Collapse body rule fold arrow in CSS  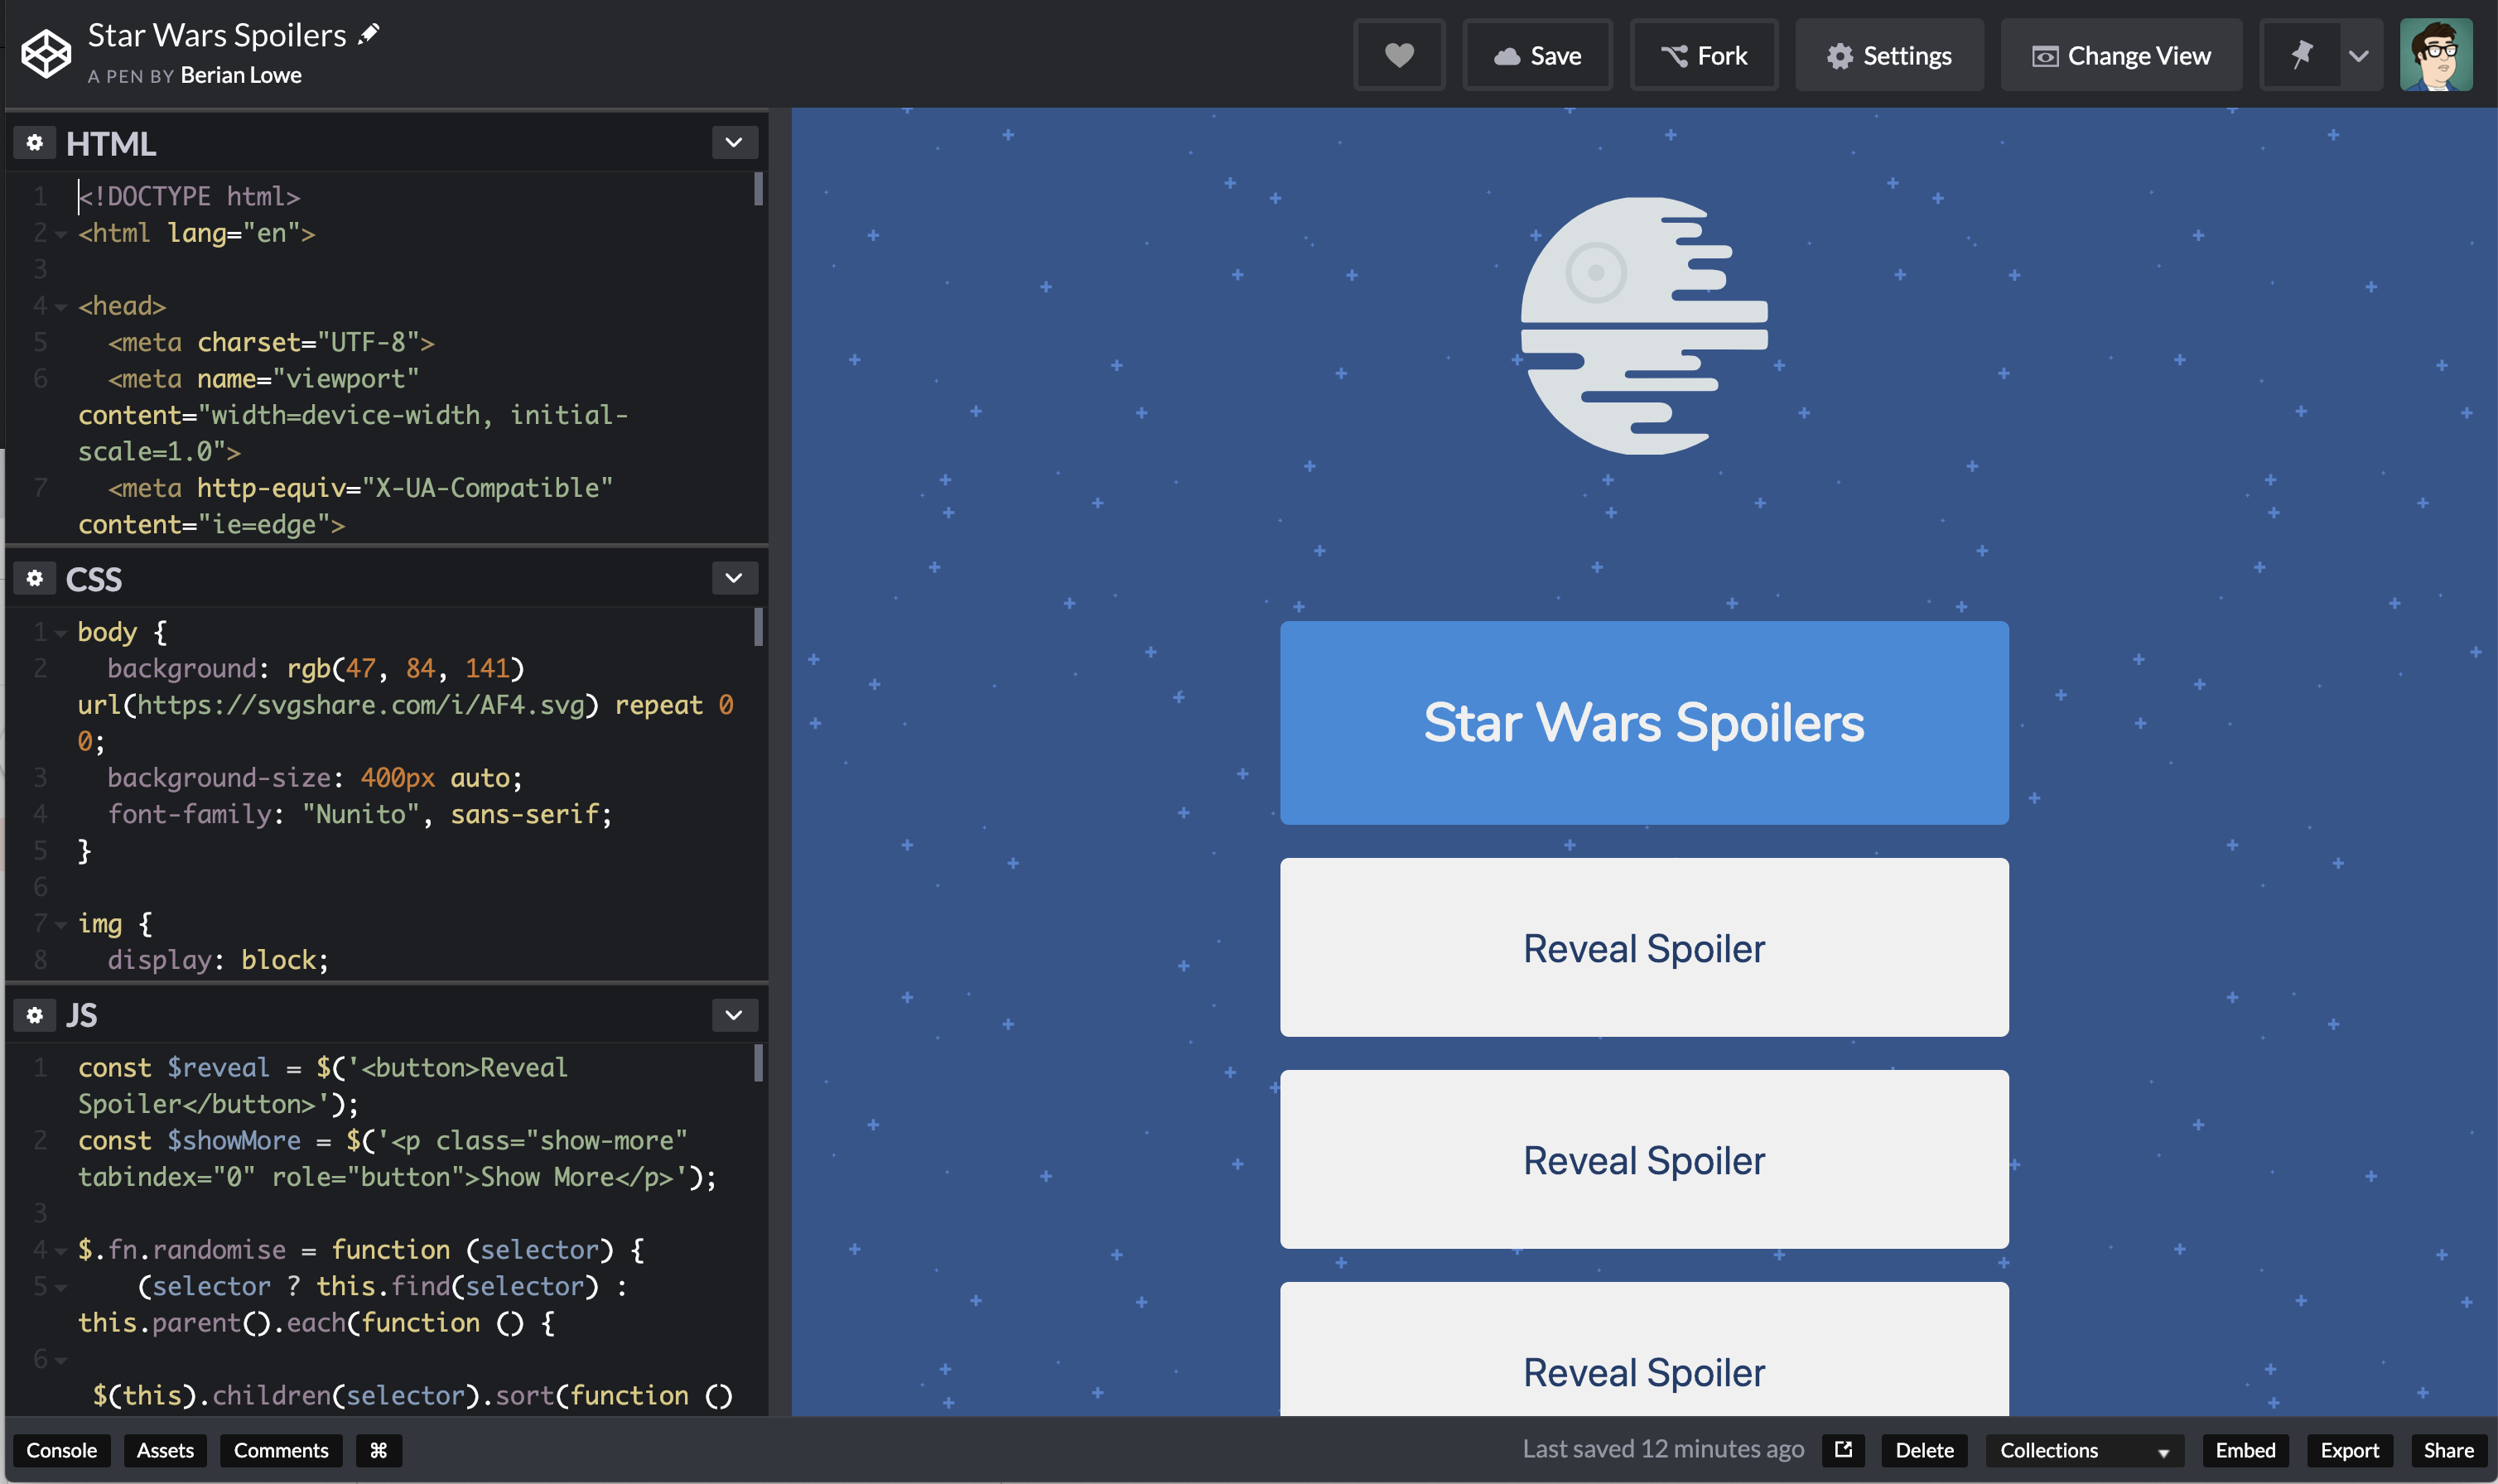(x=61, y=633)
